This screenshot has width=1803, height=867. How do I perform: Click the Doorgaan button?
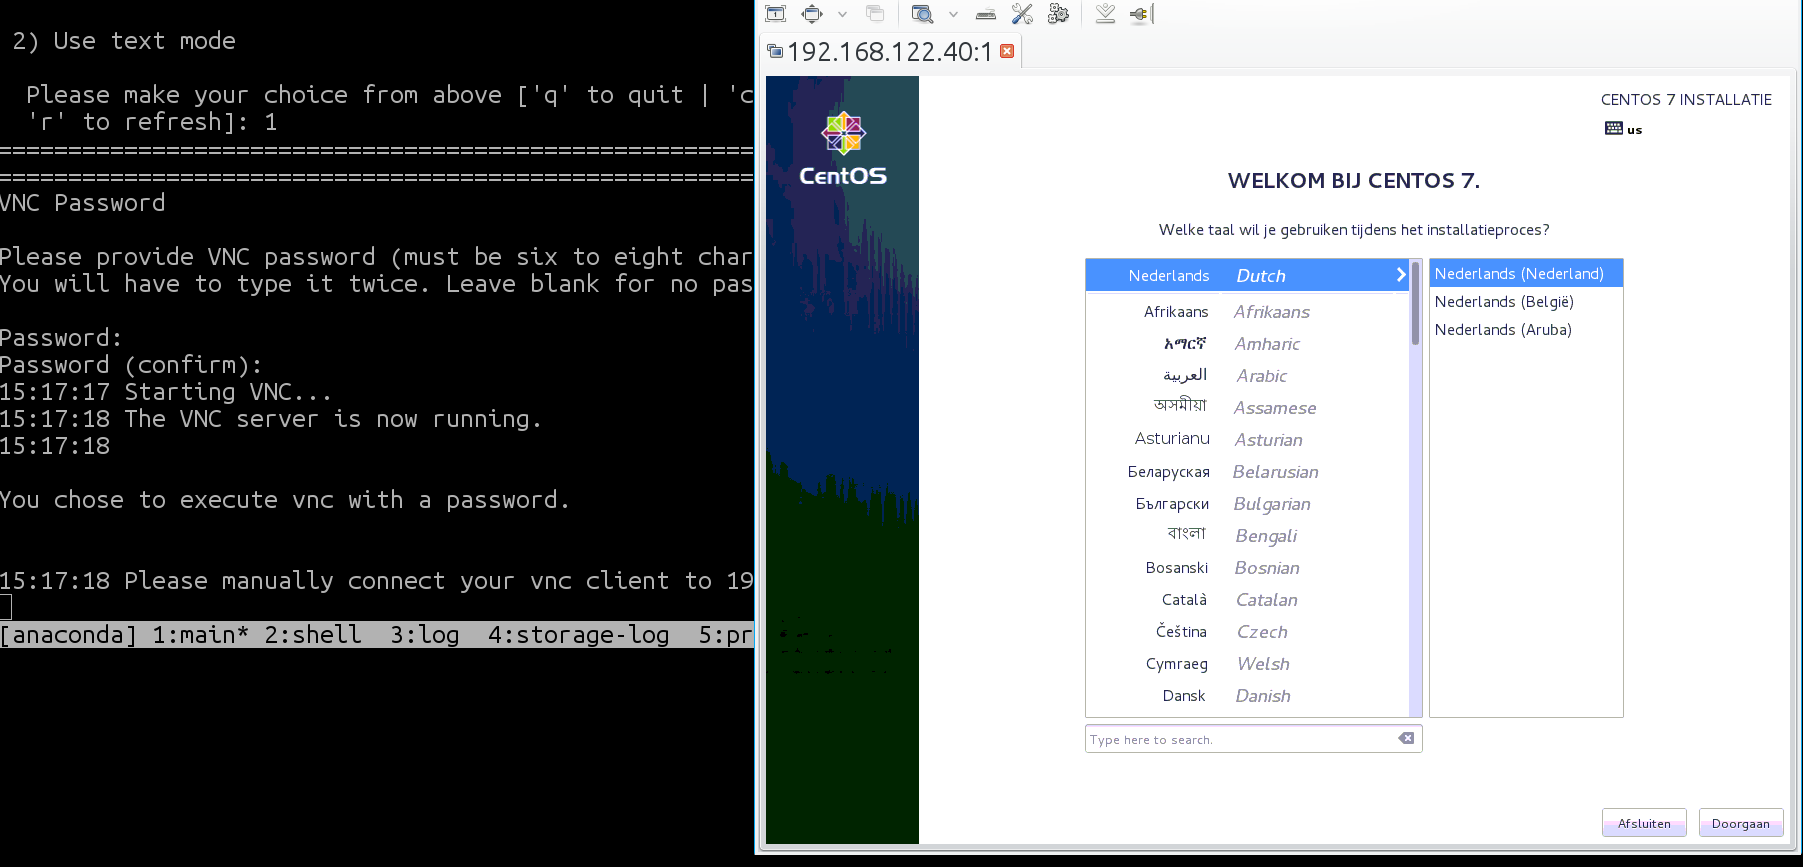[1740, 824]
